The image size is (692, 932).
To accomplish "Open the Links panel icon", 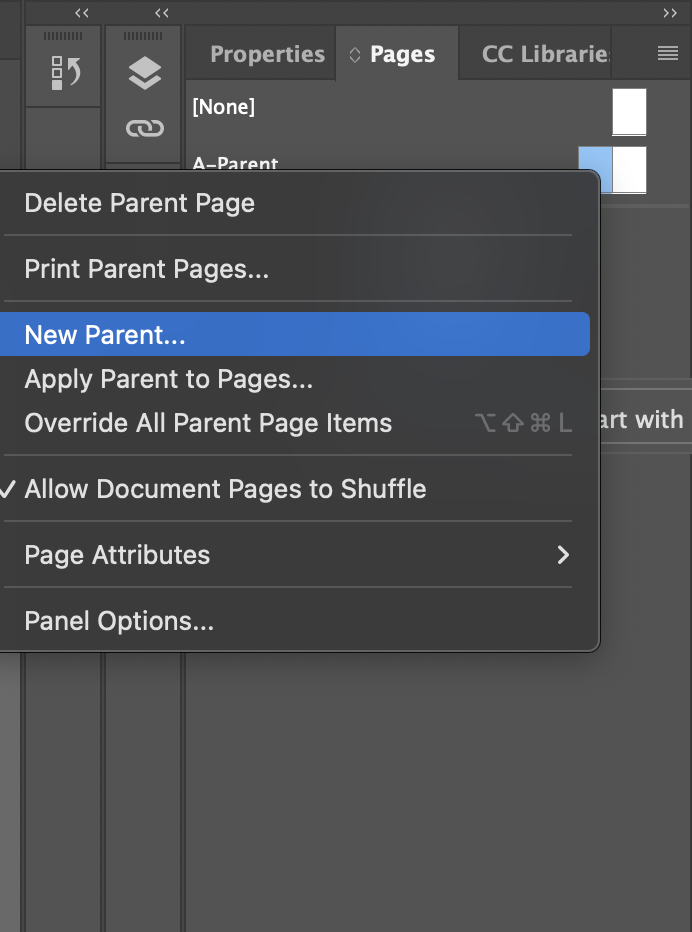I will click(x=144, y=128).
